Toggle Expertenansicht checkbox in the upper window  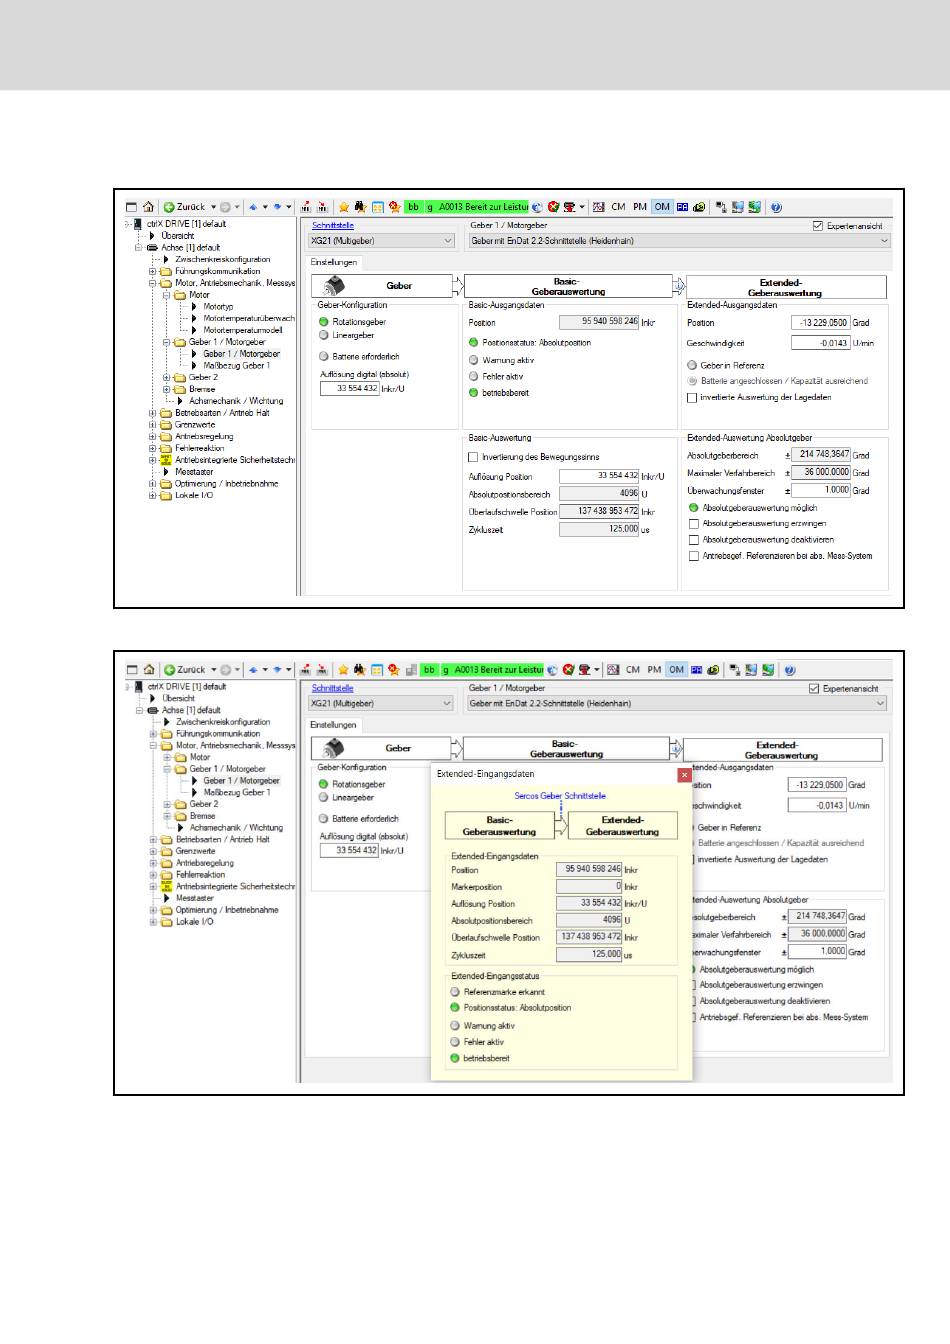(x=818, y=226)
